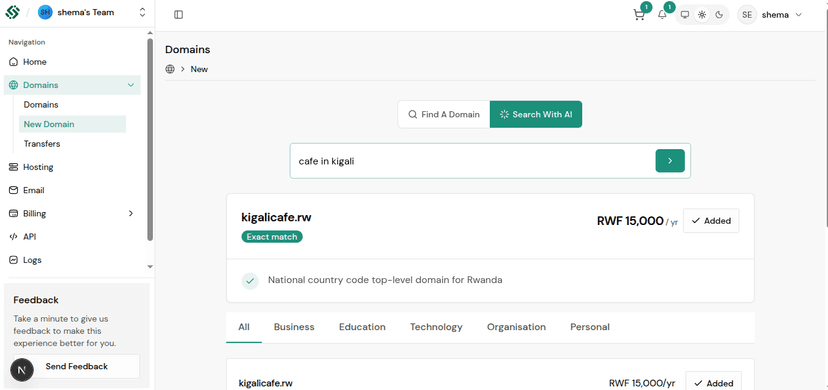
Task: Click the breadcrumb globe icon
Action: [170, 69]
